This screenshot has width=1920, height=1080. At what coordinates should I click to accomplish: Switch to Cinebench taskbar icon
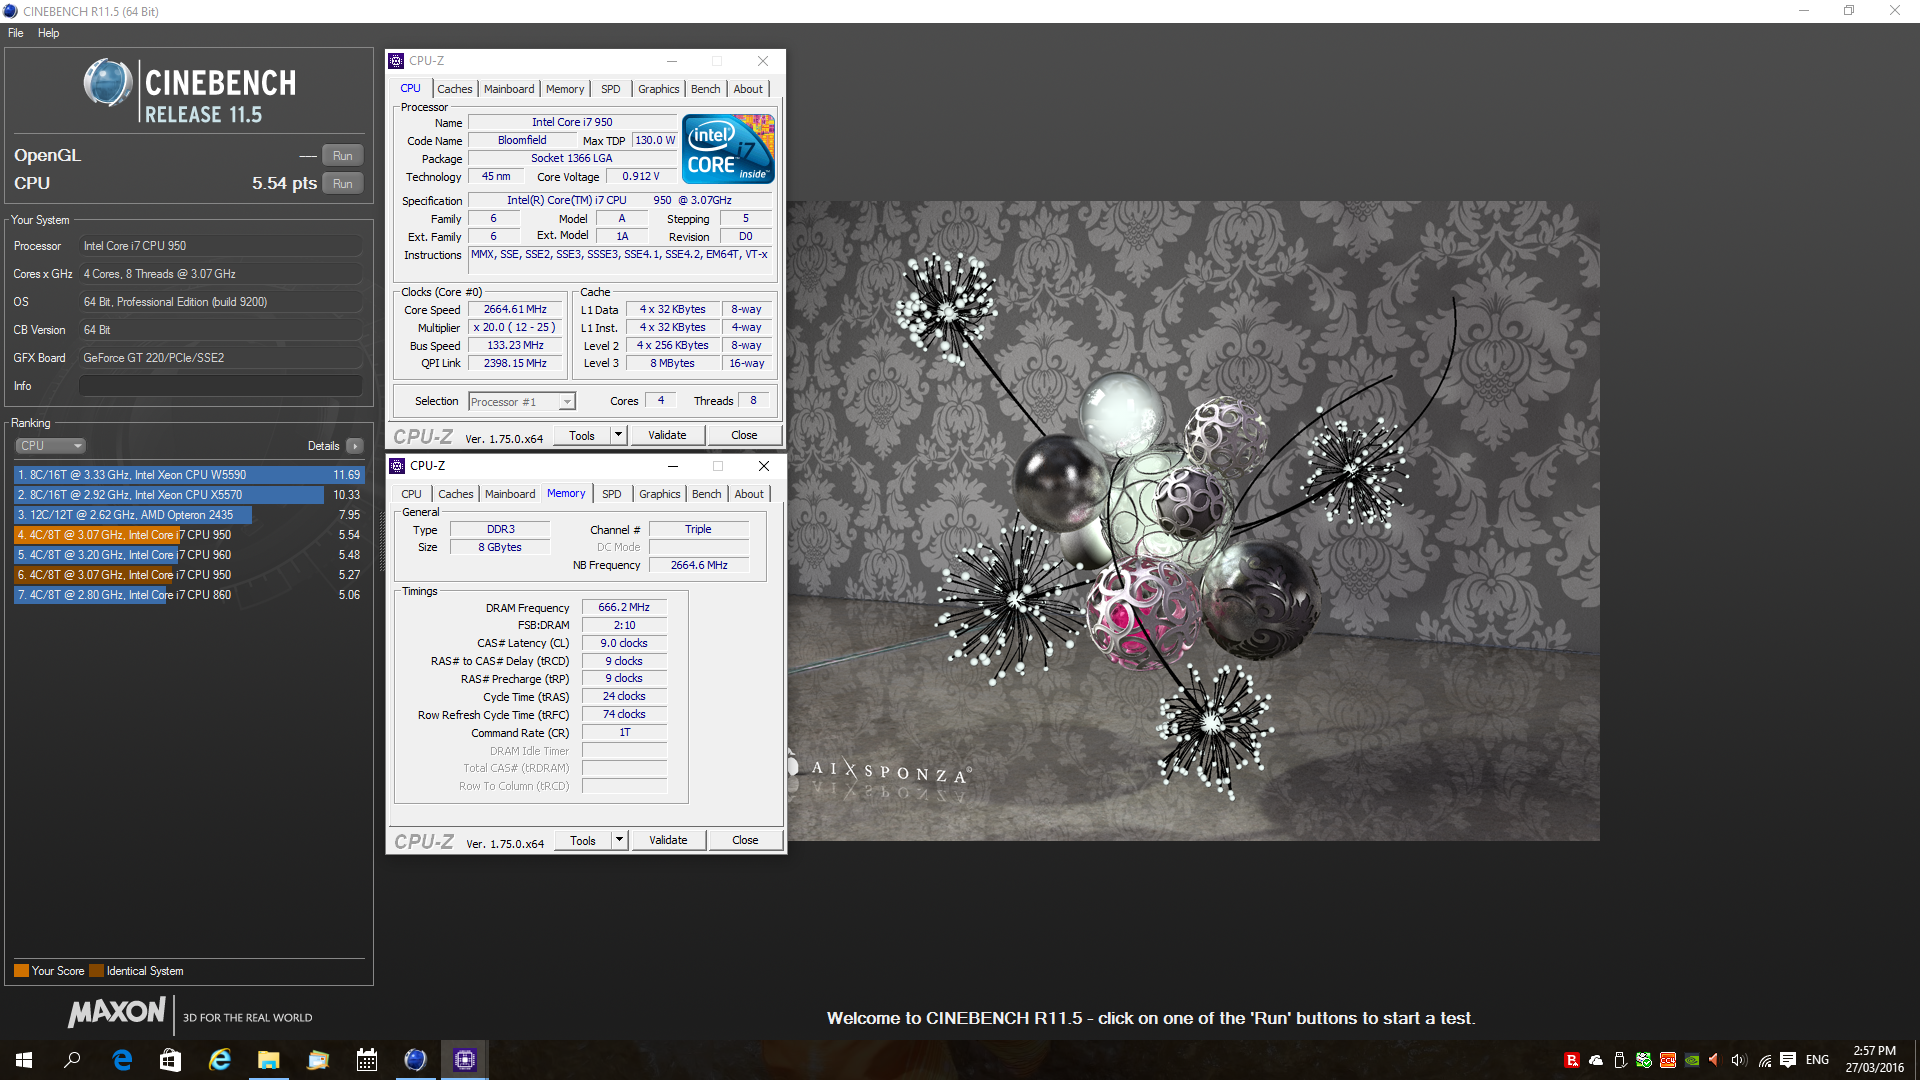click(x=415, y=1060)
